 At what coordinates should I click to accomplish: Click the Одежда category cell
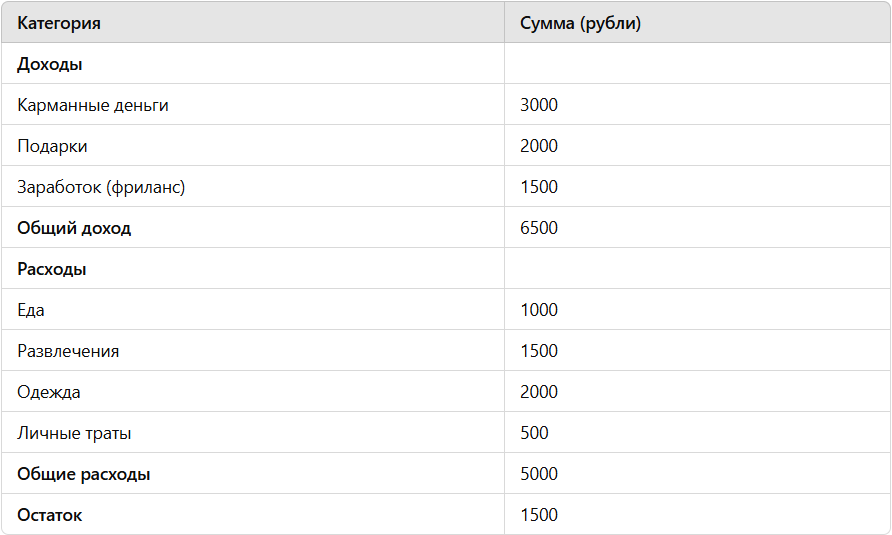tap(49, 392)
